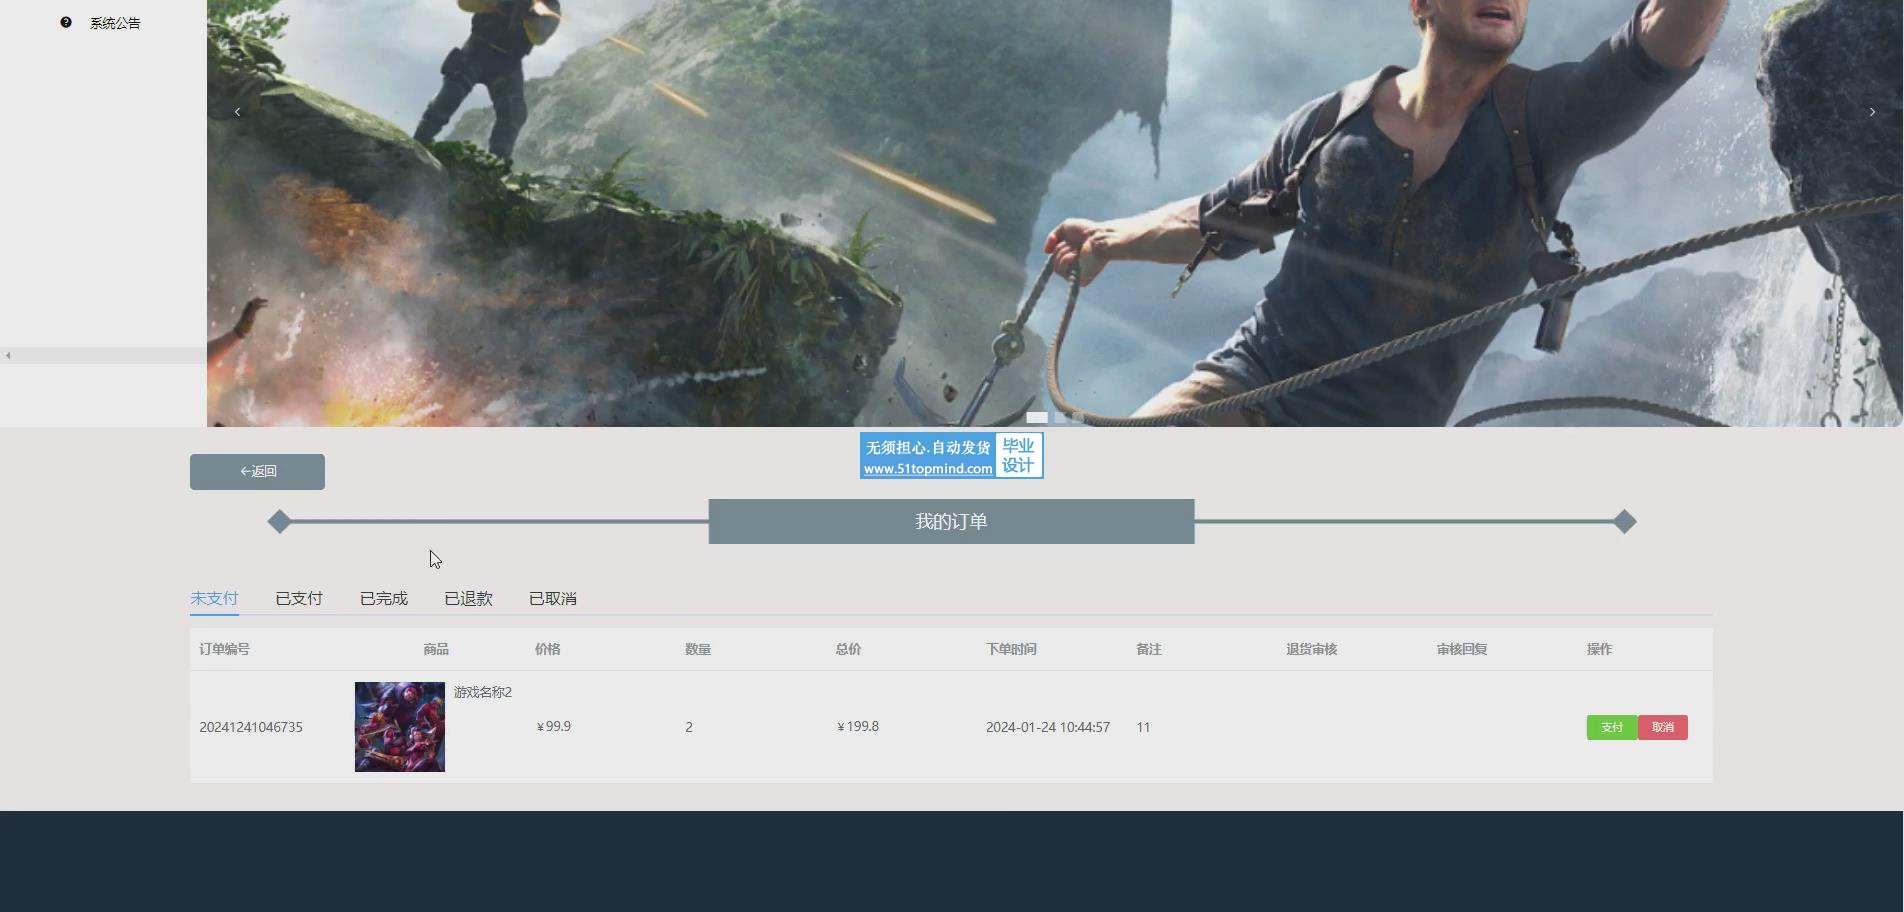Select the first carousel indicator dot
The image size is (1904, 912).
click(1037, 417)
